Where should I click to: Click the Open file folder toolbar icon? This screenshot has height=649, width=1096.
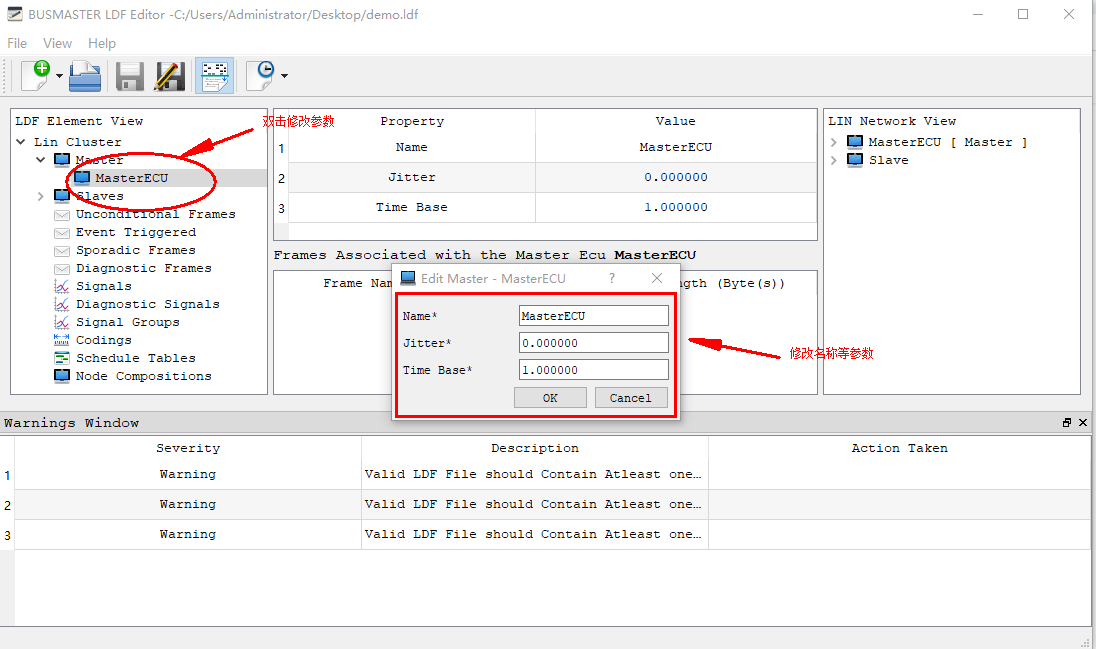point(85,76)
